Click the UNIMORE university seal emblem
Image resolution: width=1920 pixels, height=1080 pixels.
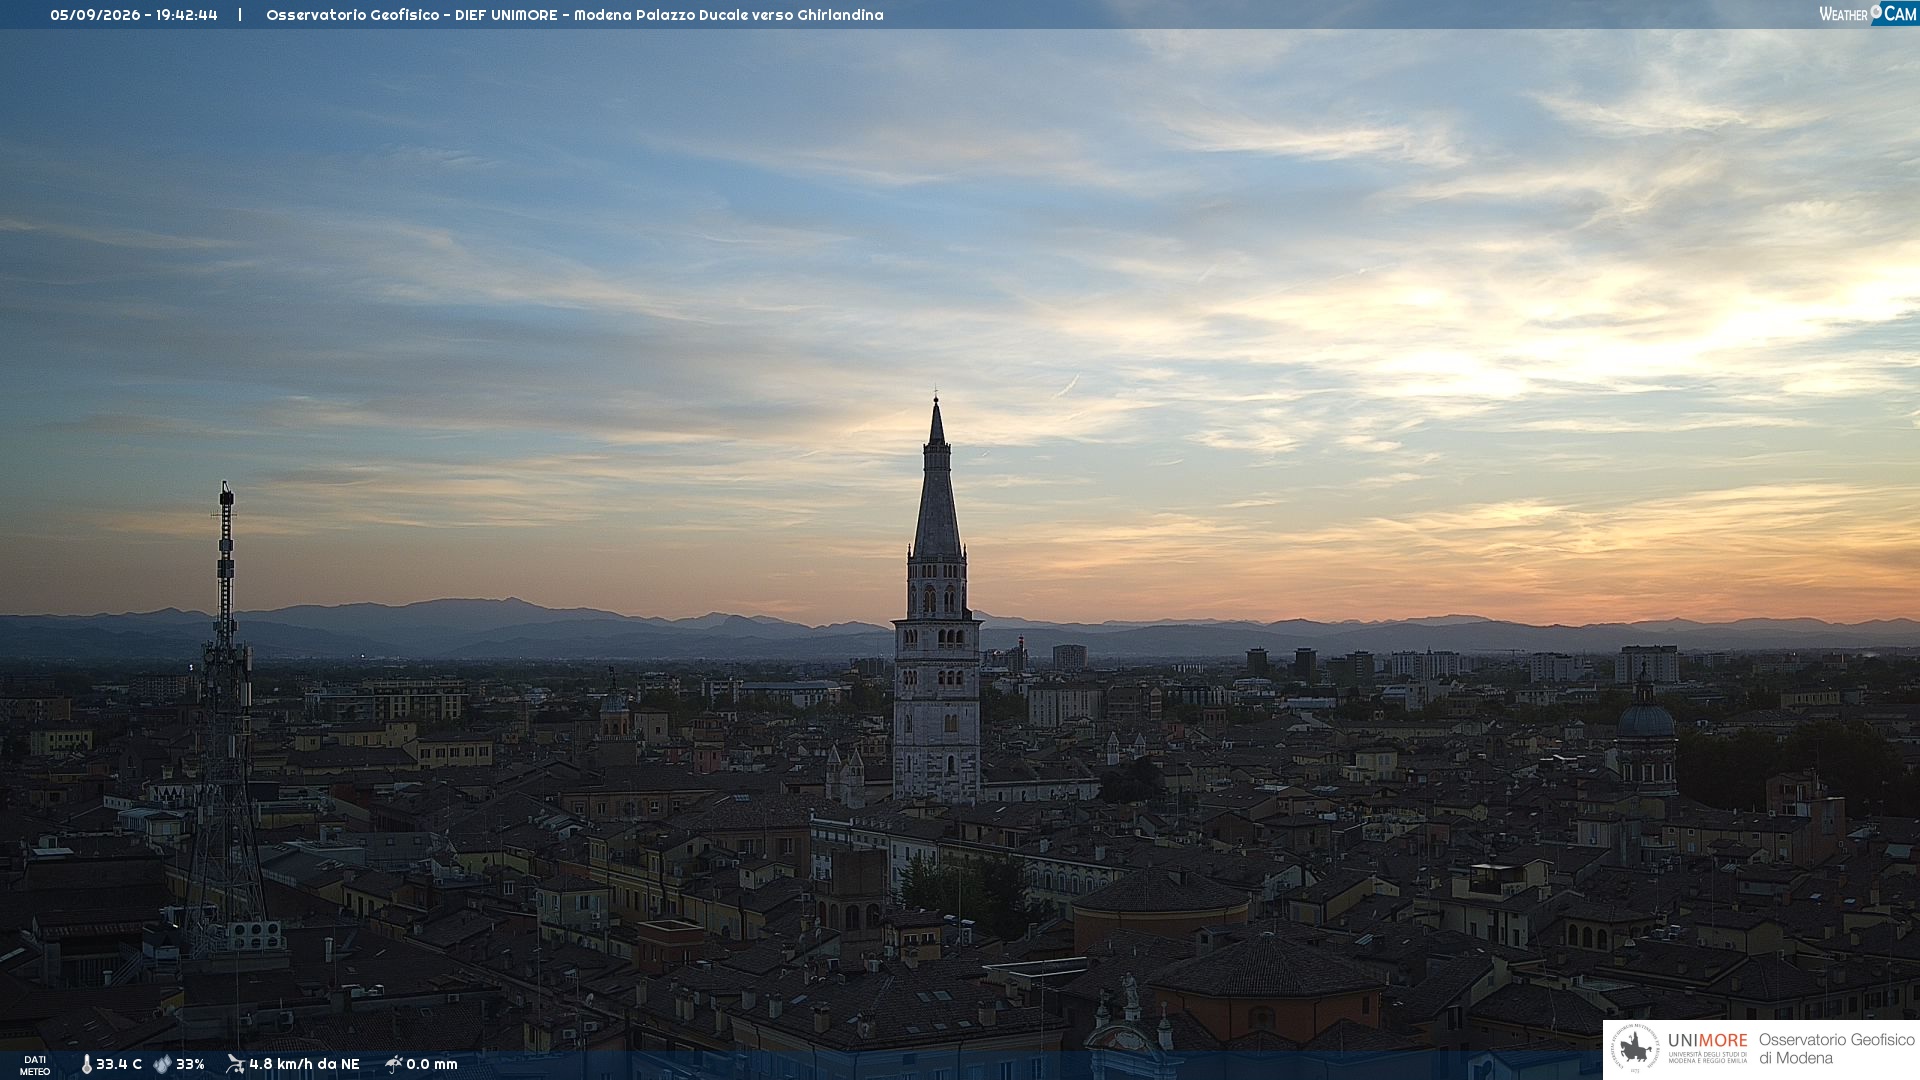tap(1635, 1049)
